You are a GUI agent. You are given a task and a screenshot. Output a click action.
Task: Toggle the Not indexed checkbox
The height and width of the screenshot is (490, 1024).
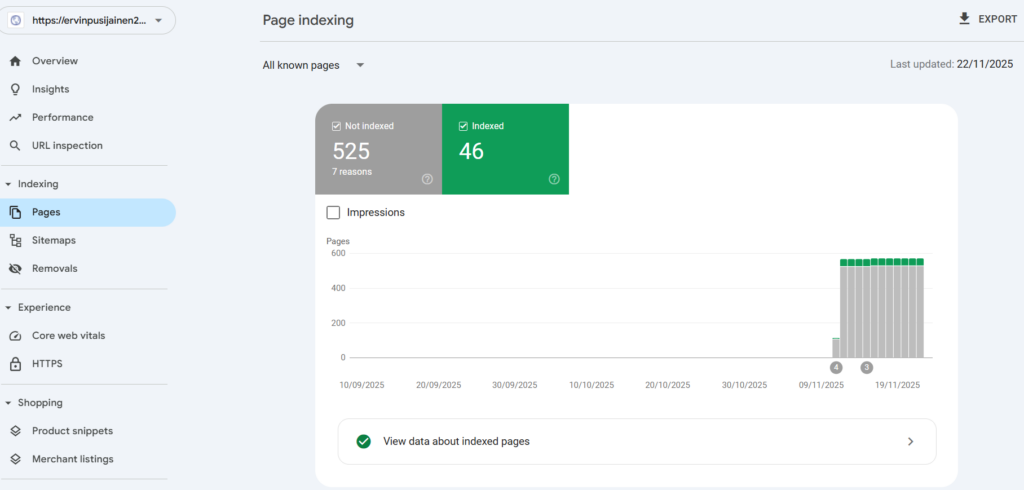tap(336, 126)
